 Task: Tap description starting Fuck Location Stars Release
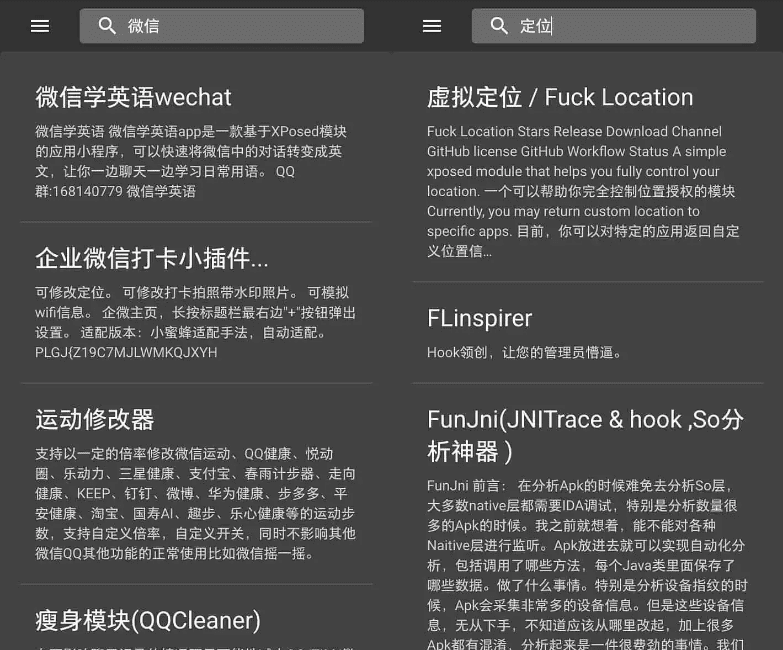click(583, 191)
